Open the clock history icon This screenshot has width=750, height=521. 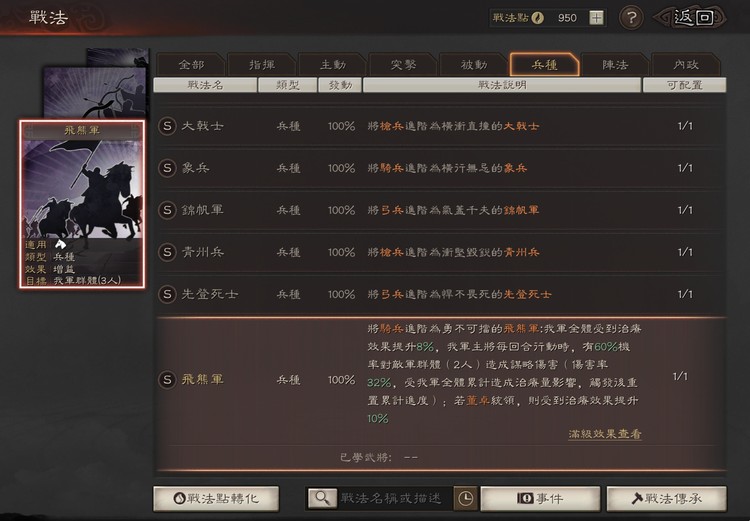click(465, 499)
